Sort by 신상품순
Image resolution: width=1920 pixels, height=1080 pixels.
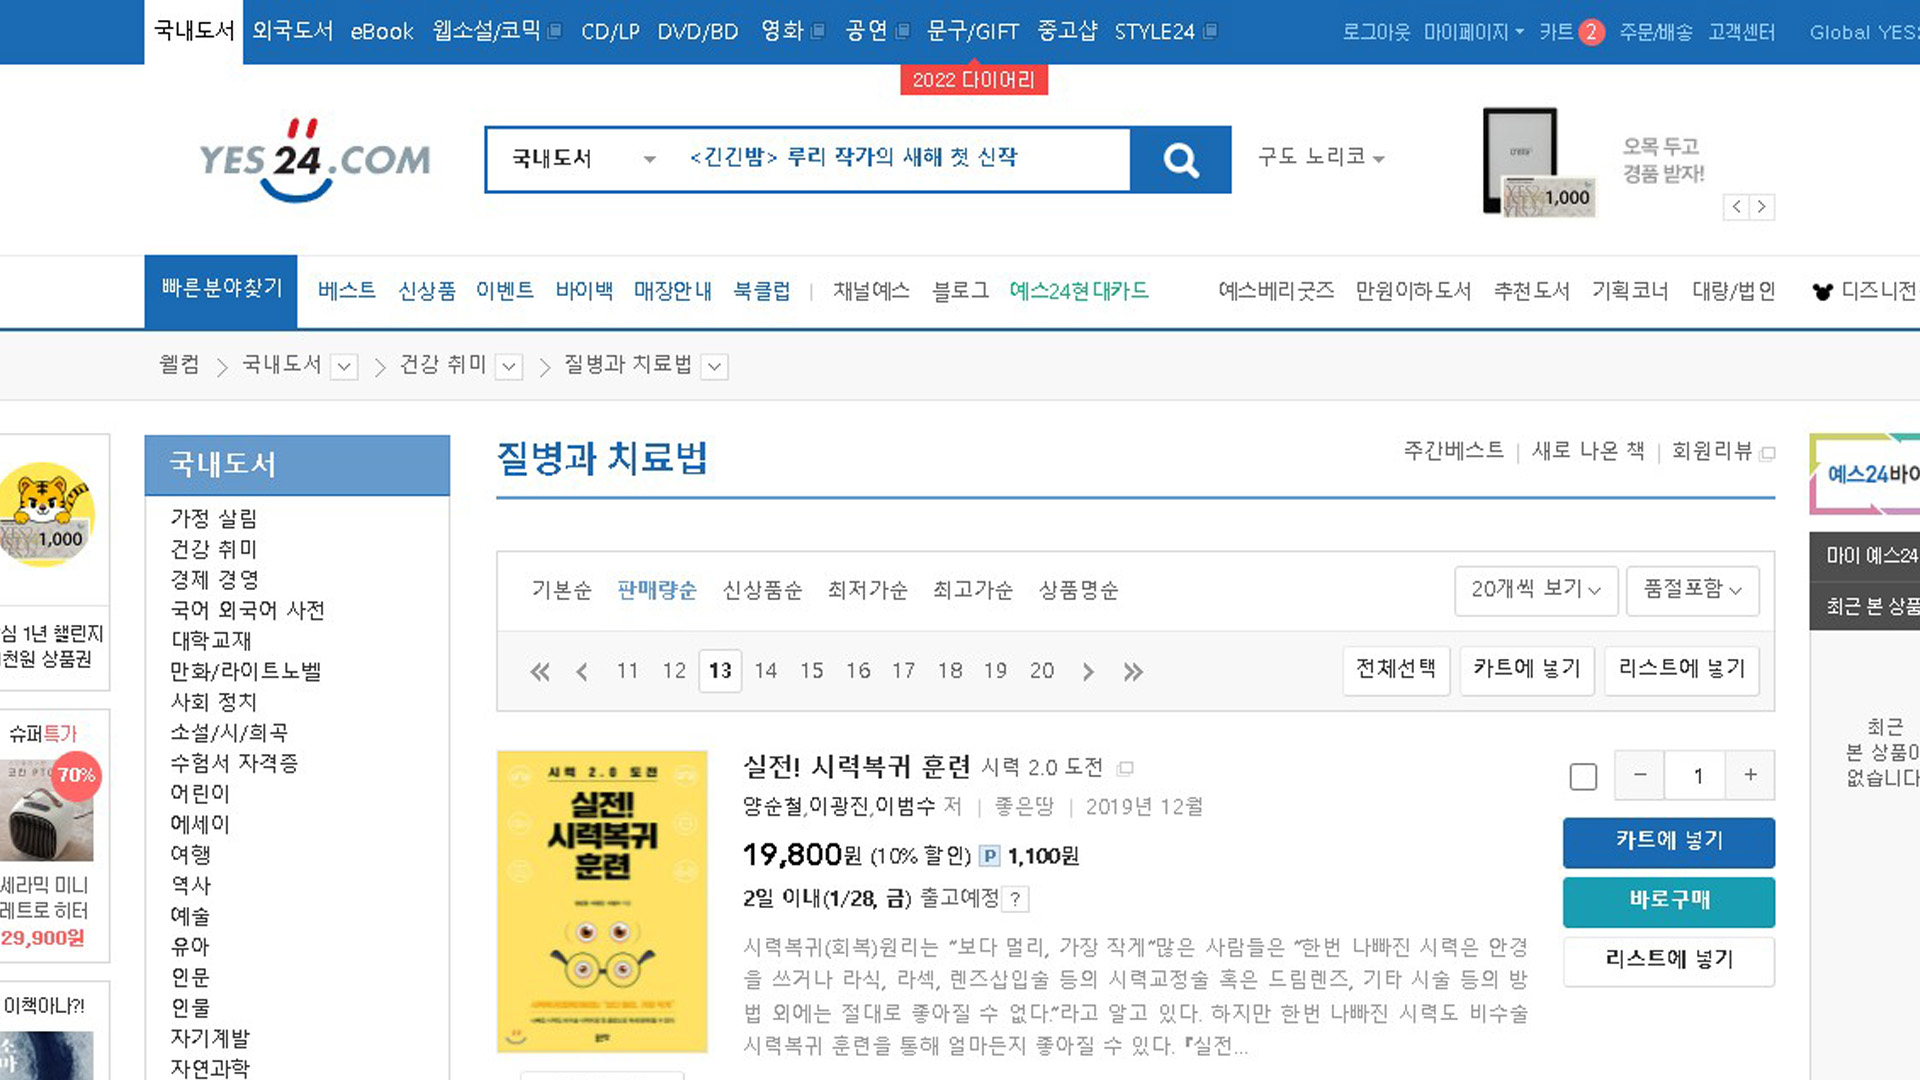coord(762,590)
